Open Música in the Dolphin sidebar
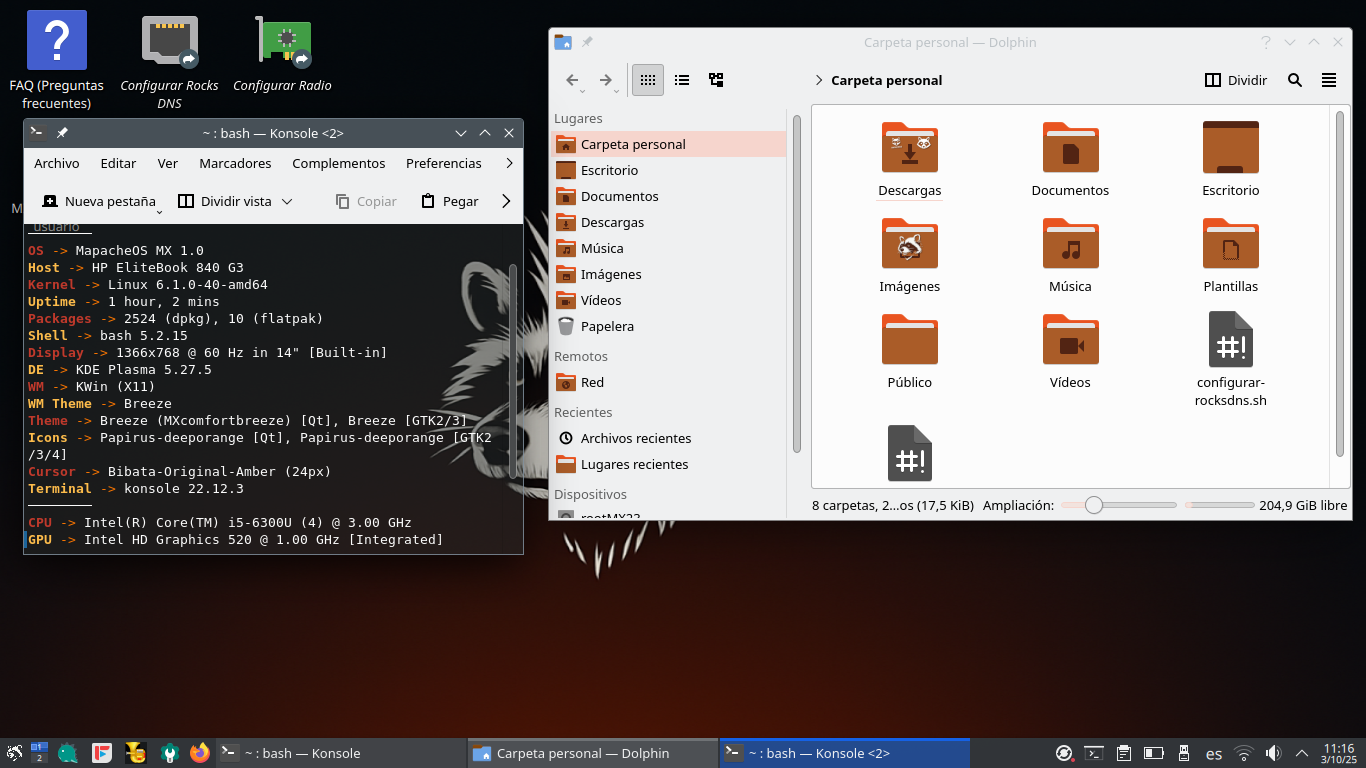The image size is (1366, 768). 670,248
